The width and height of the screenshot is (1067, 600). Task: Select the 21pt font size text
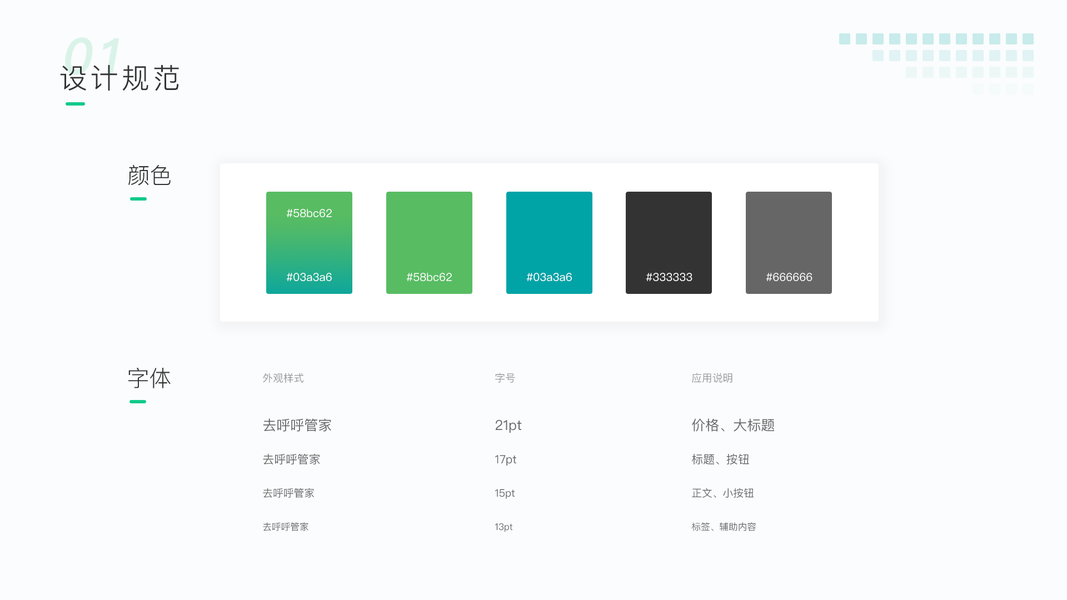pyautogui.click(x=508, y=425)
